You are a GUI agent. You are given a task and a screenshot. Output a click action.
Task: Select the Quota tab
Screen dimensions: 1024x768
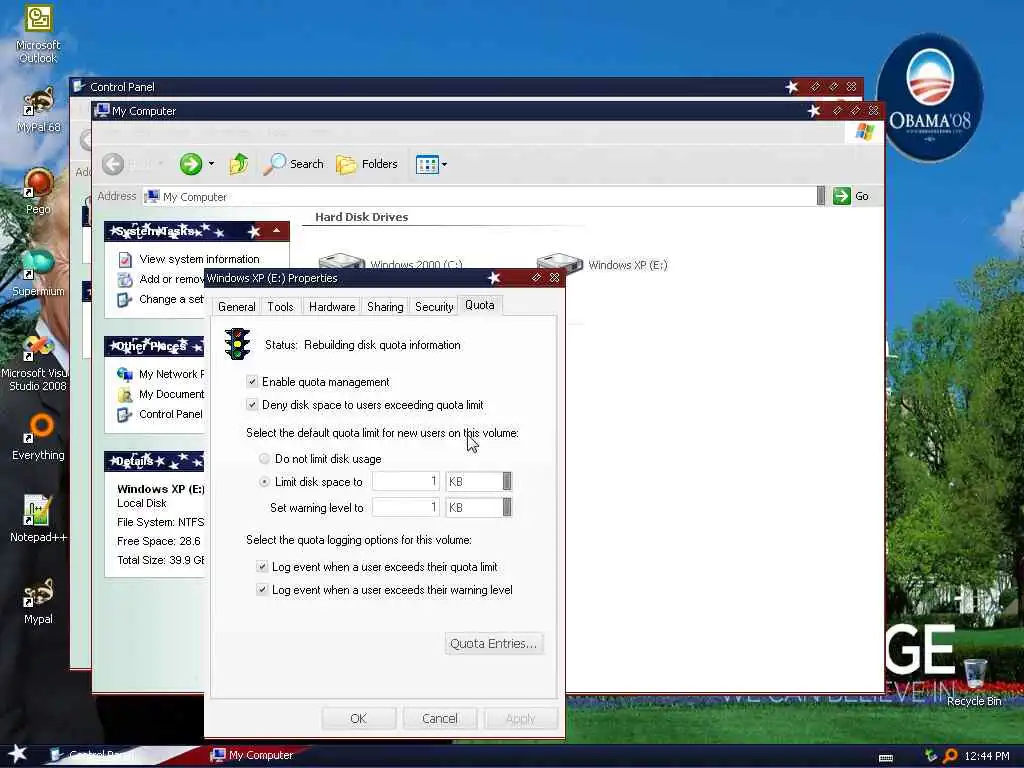[x=479, y=305]
